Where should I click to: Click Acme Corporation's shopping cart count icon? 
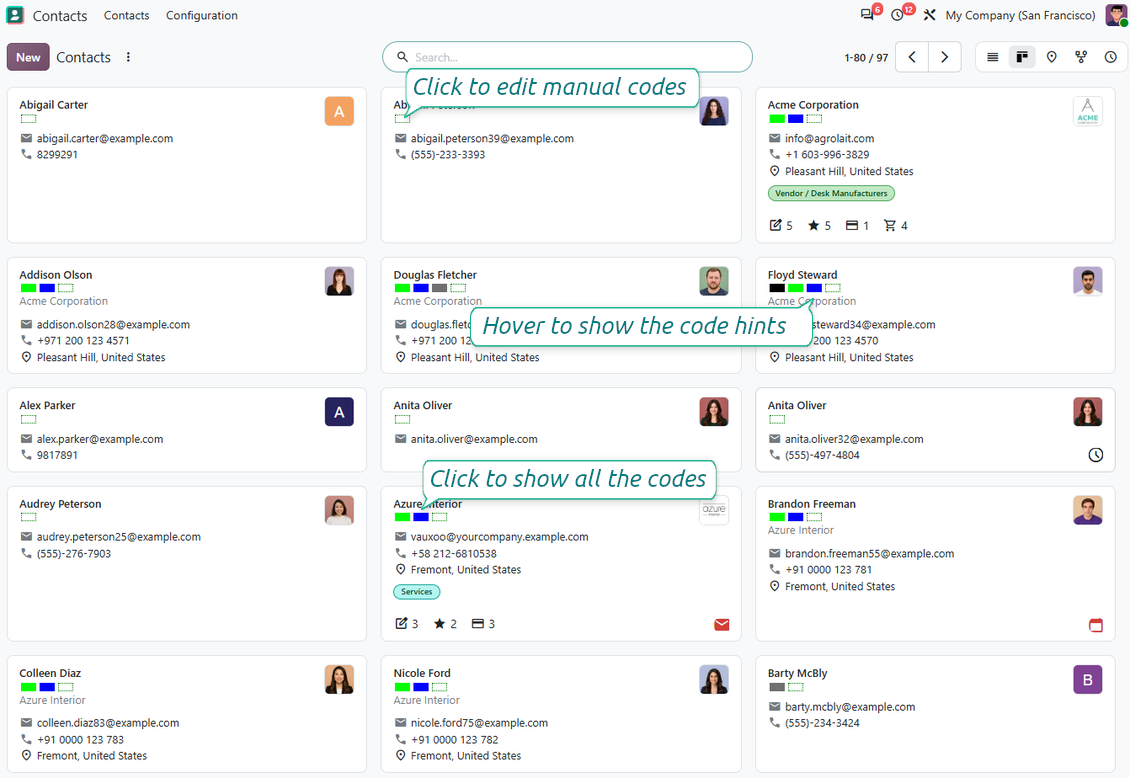890,225
